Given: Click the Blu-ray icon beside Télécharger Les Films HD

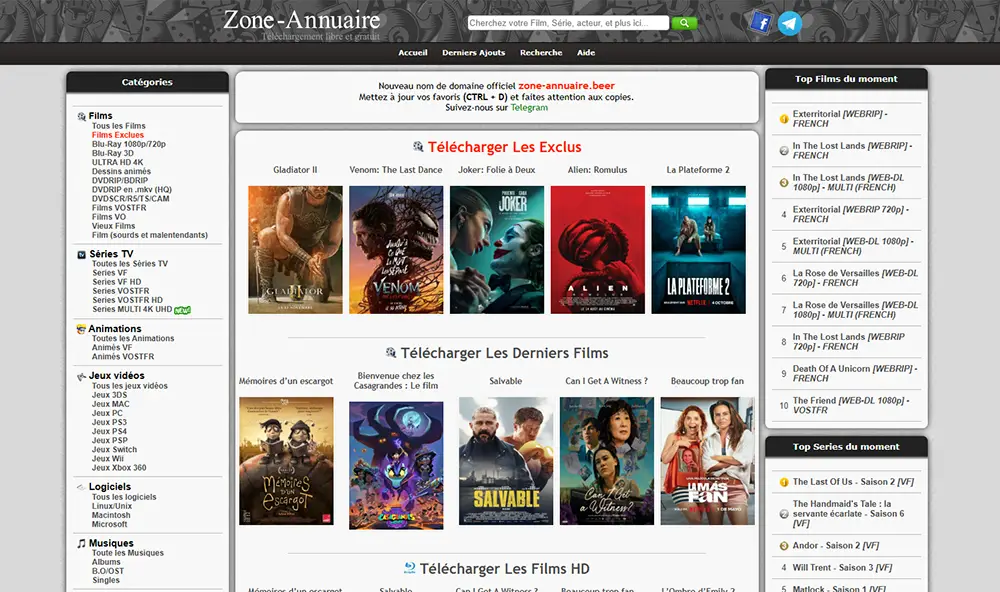Looking at the screenshot, I should pyautogui.click(x=409, y=568).
